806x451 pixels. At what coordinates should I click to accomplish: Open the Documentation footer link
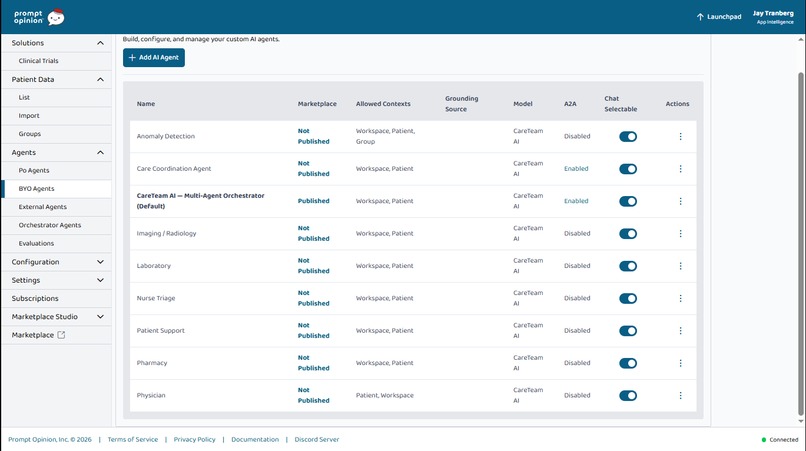[x=255, y=440]
